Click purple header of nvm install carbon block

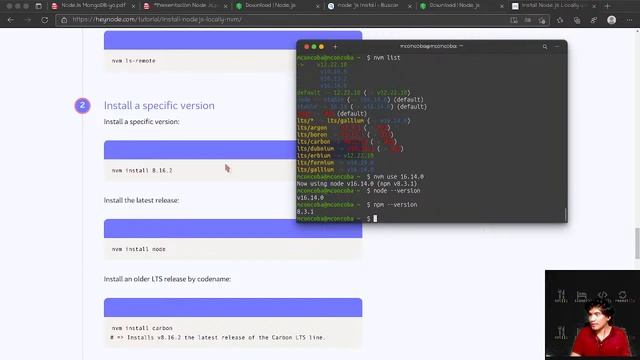pyautogui.click(x=233, y=307)
